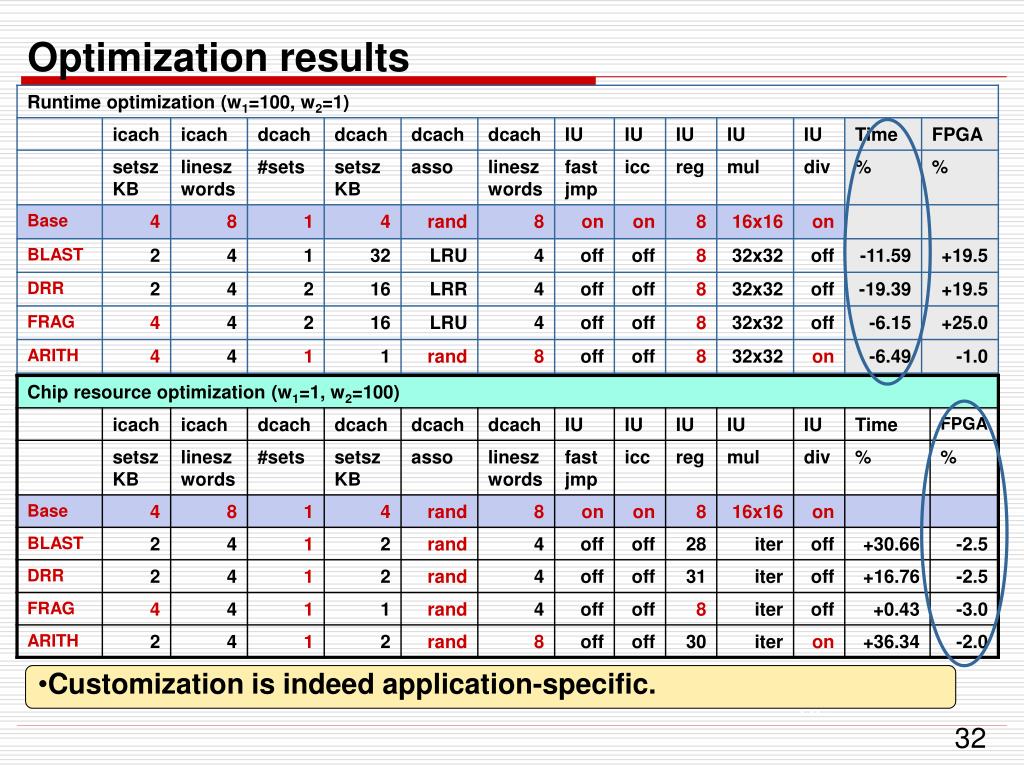Select dcach #sets value 2 in runtime DRR row
Screen dimensions: 1024x768
point(308,289)
